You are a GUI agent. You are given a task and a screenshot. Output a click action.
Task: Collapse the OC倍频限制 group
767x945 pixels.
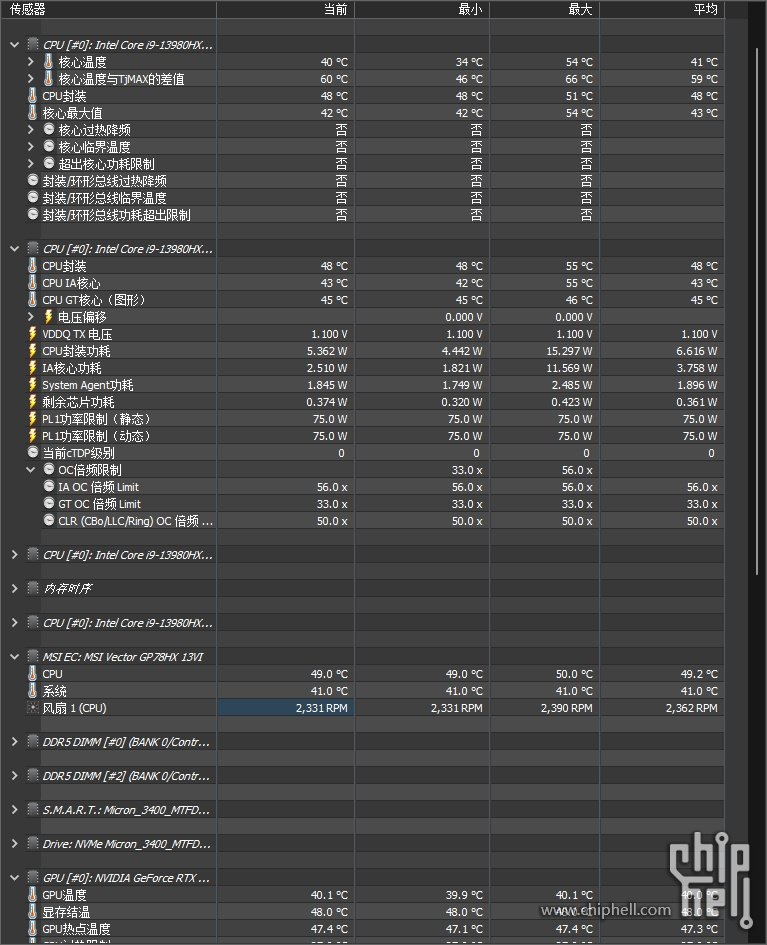[31, 470]
